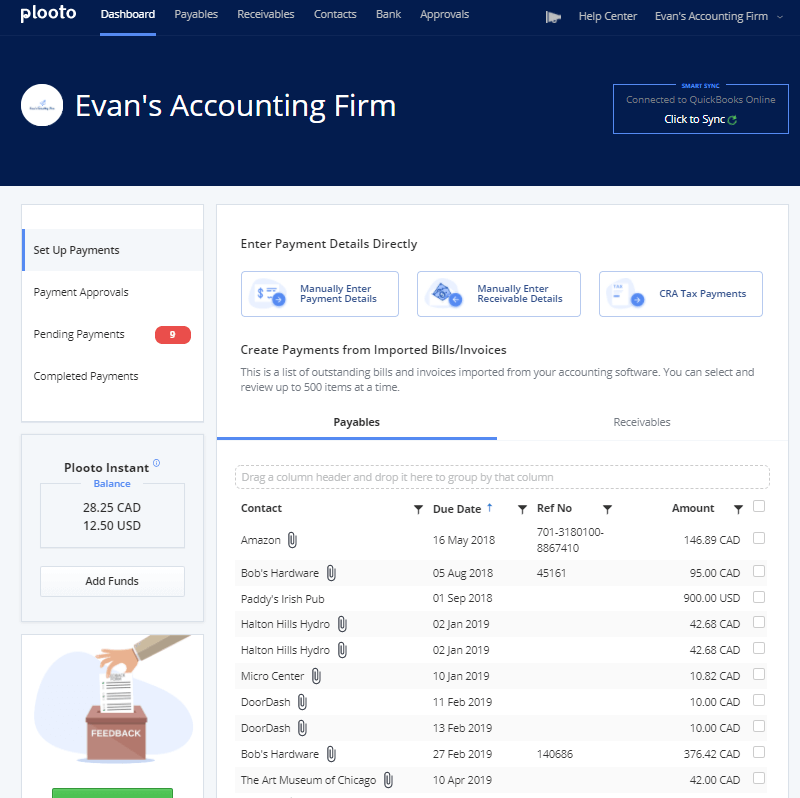Click the Manually Enter Payment Details button
This screenshot has width=800, height=798.
pos(320,294)
